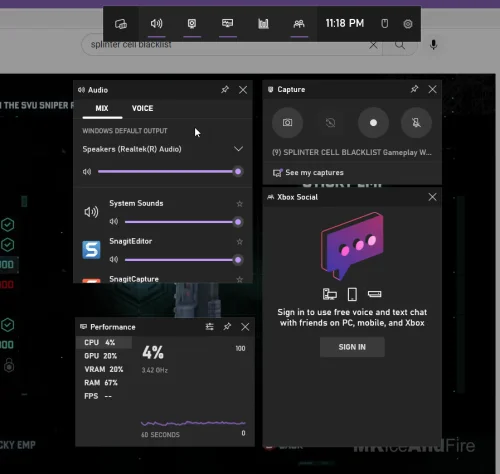Viewport: 500px width, 474px height.
Task: Pin the Audio widget
Action: point(225,89)
